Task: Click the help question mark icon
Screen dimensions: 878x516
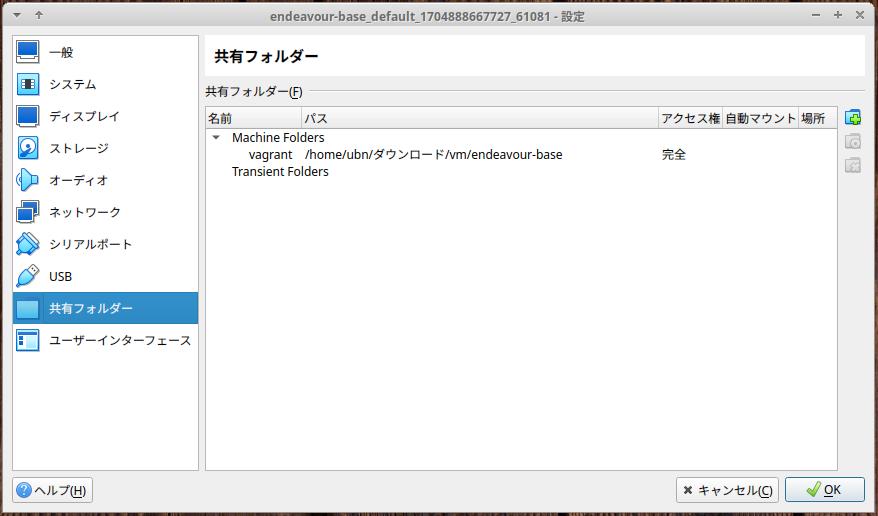Action: click(24, 490)
